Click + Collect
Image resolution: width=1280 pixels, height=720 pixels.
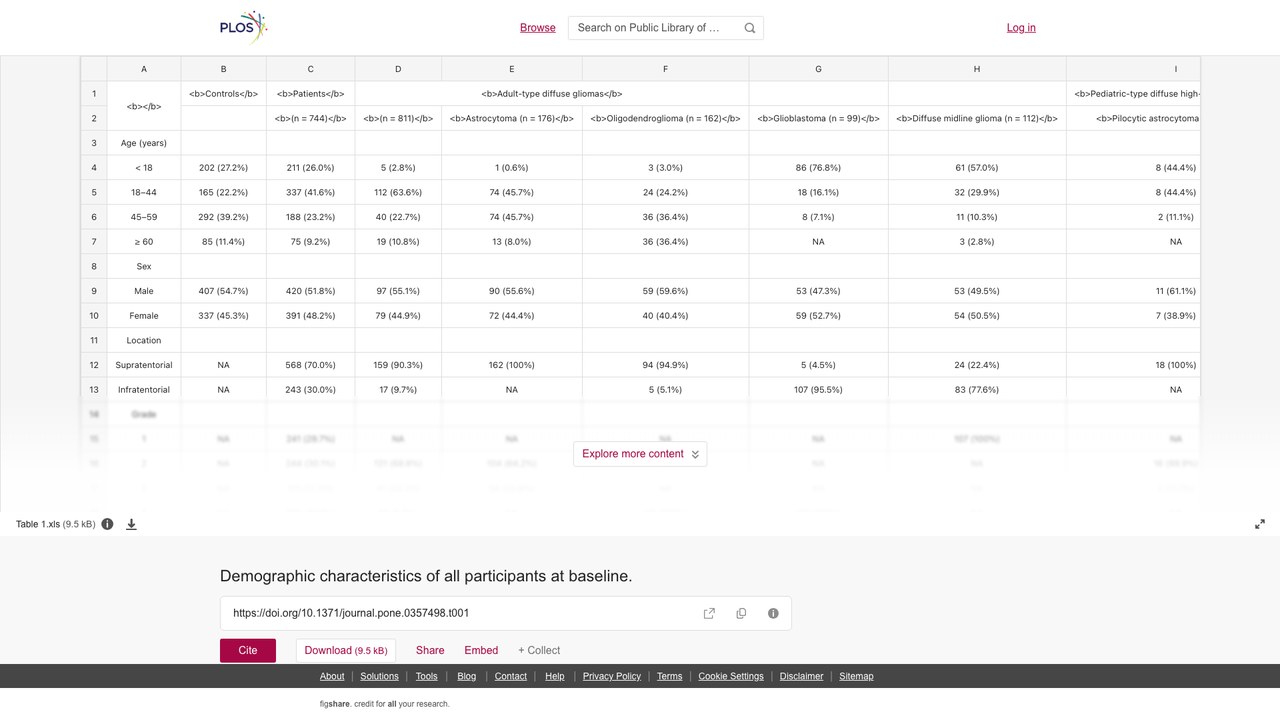pyautogui.click(x=539, y=650)
